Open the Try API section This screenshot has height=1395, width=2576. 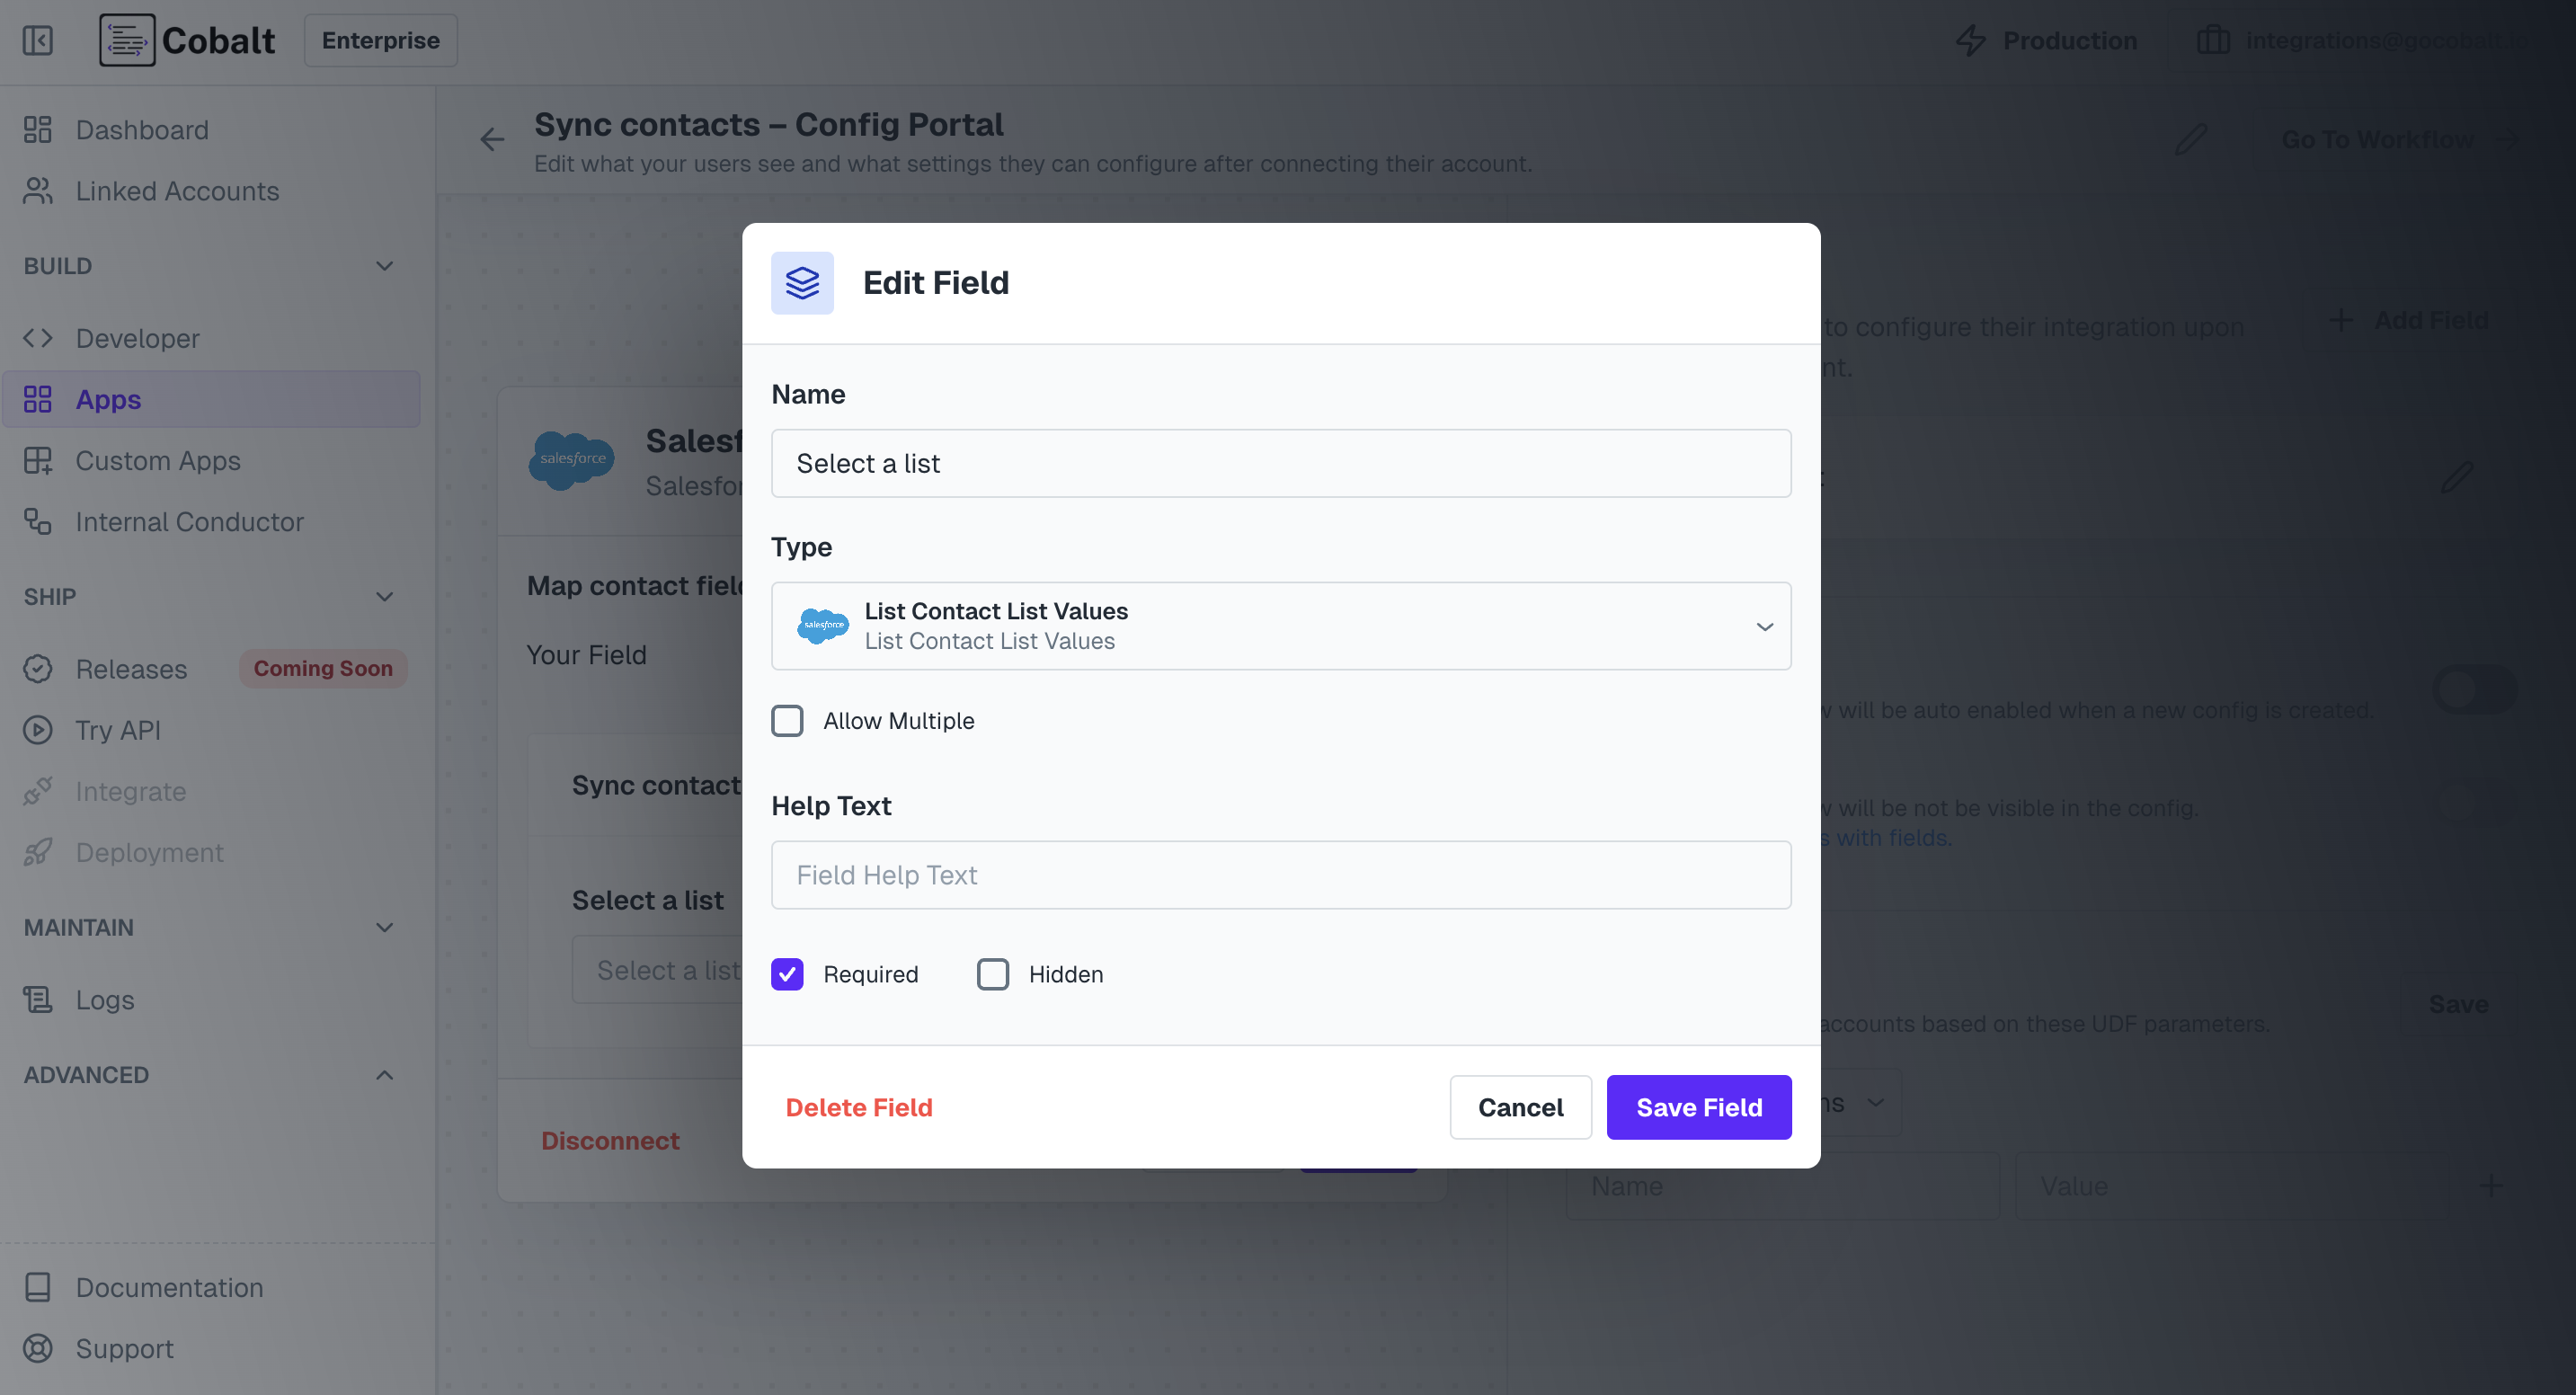coord(117,730)
